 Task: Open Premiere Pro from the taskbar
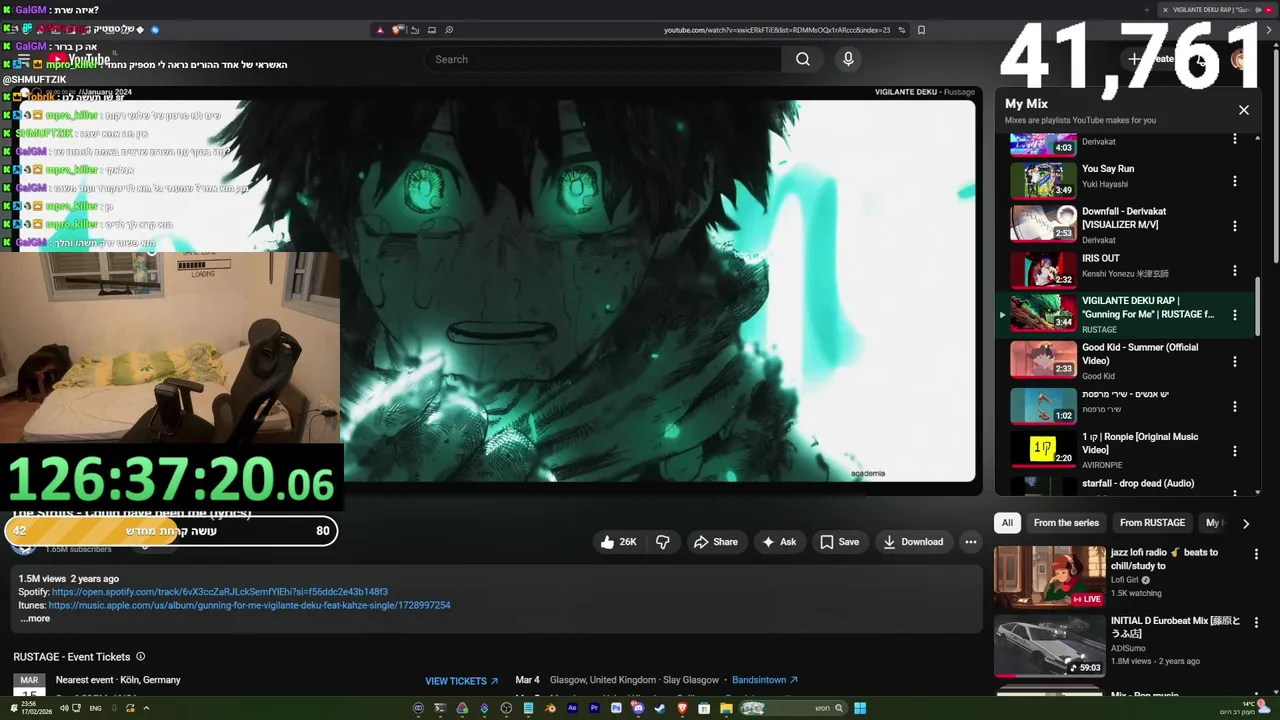coord(594,708)
